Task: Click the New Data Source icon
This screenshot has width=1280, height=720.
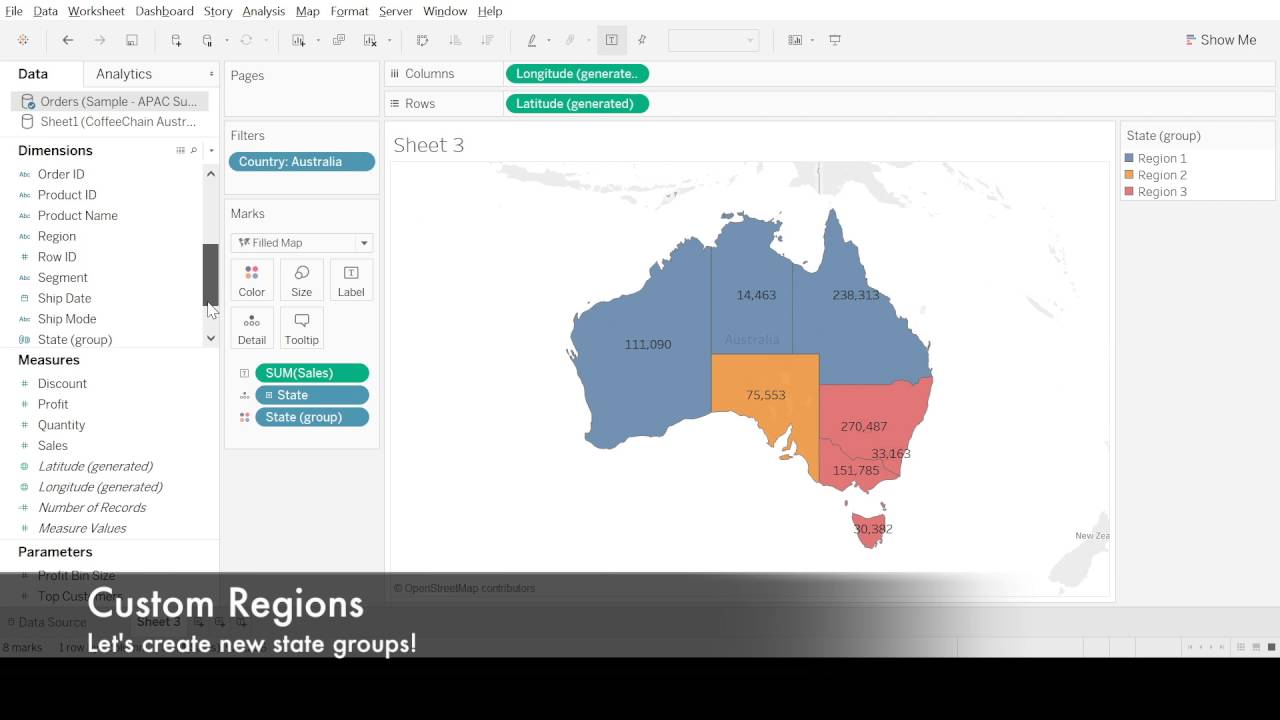Action: coord(176,40)
